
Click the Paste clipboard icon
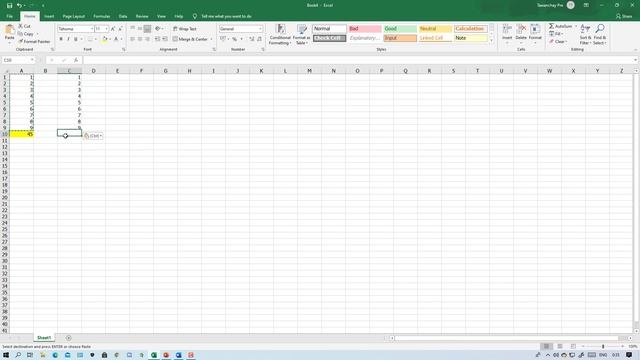pyautogui.click(x=9, y=30)
